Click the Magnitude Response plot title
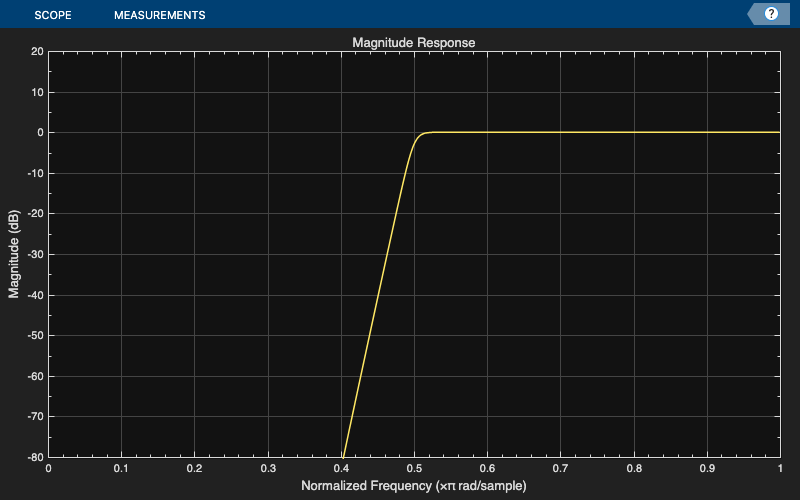 [414, 42]
